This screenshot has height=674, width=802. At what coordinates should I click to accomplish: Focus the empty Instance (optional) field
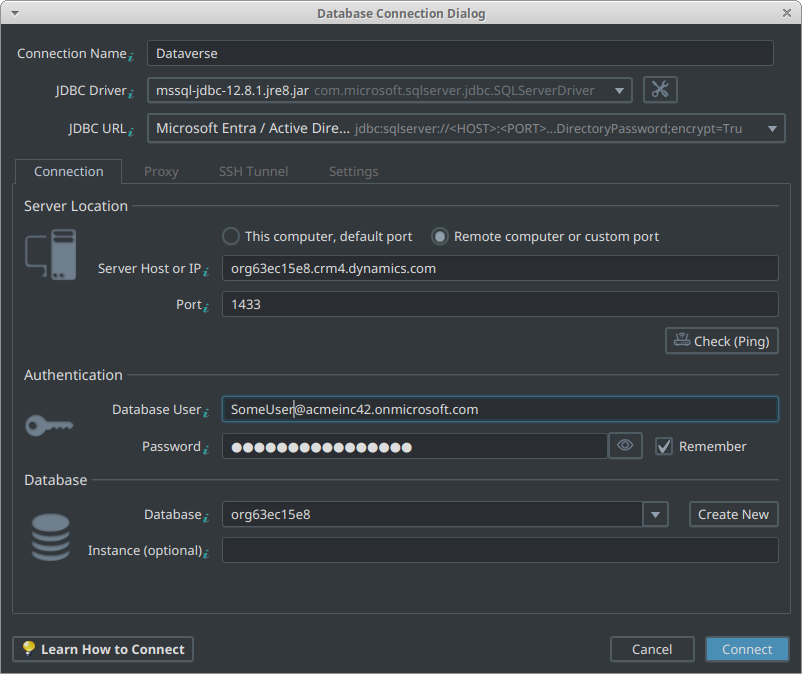(x=500, y=550)
